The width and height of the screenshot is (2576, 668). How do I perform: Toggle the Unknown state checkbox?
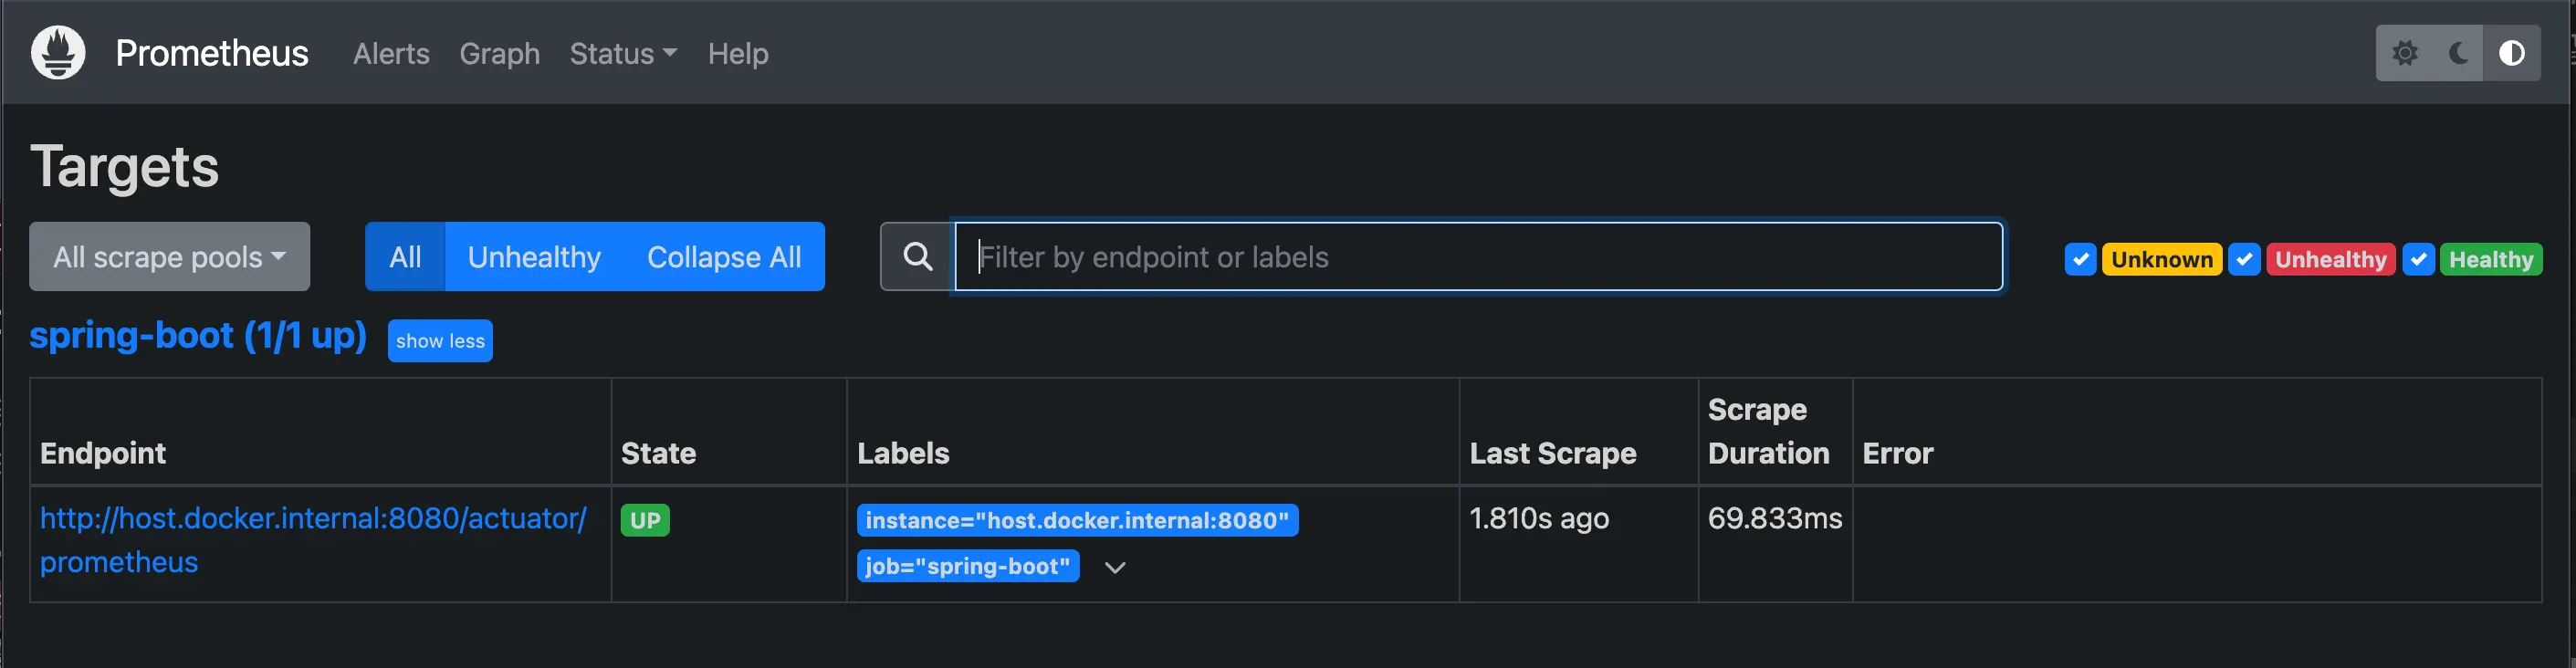(2080, 259)
